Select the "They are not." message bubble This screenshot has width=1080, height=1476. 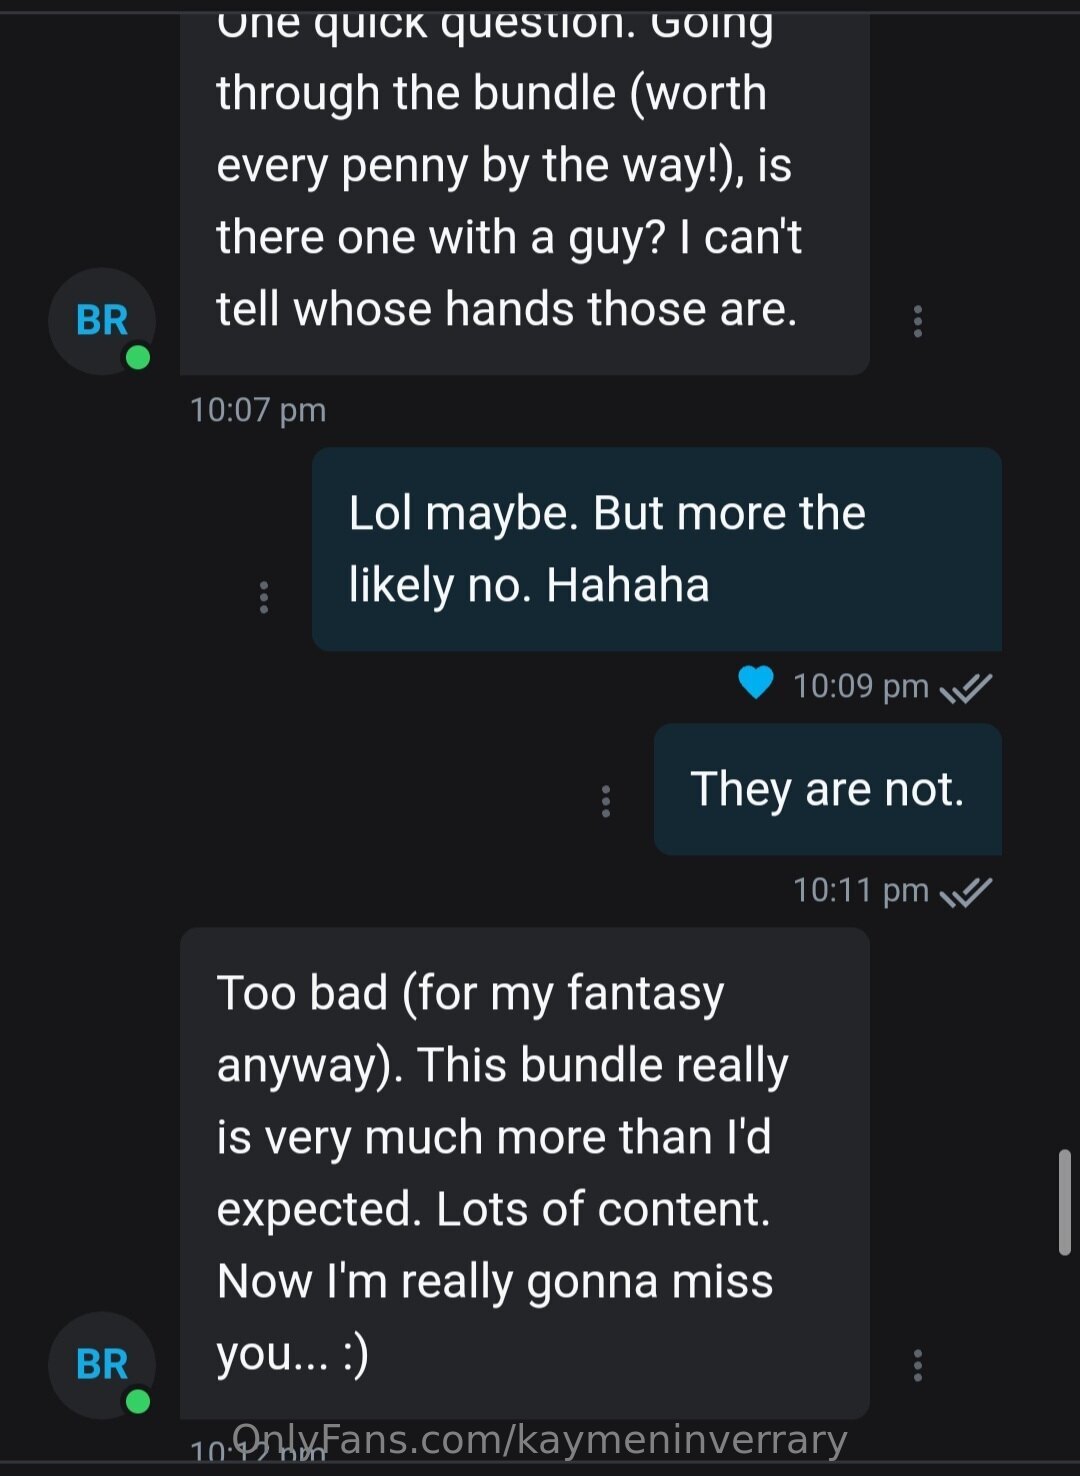pyautogui.click(x=828, y=789)
